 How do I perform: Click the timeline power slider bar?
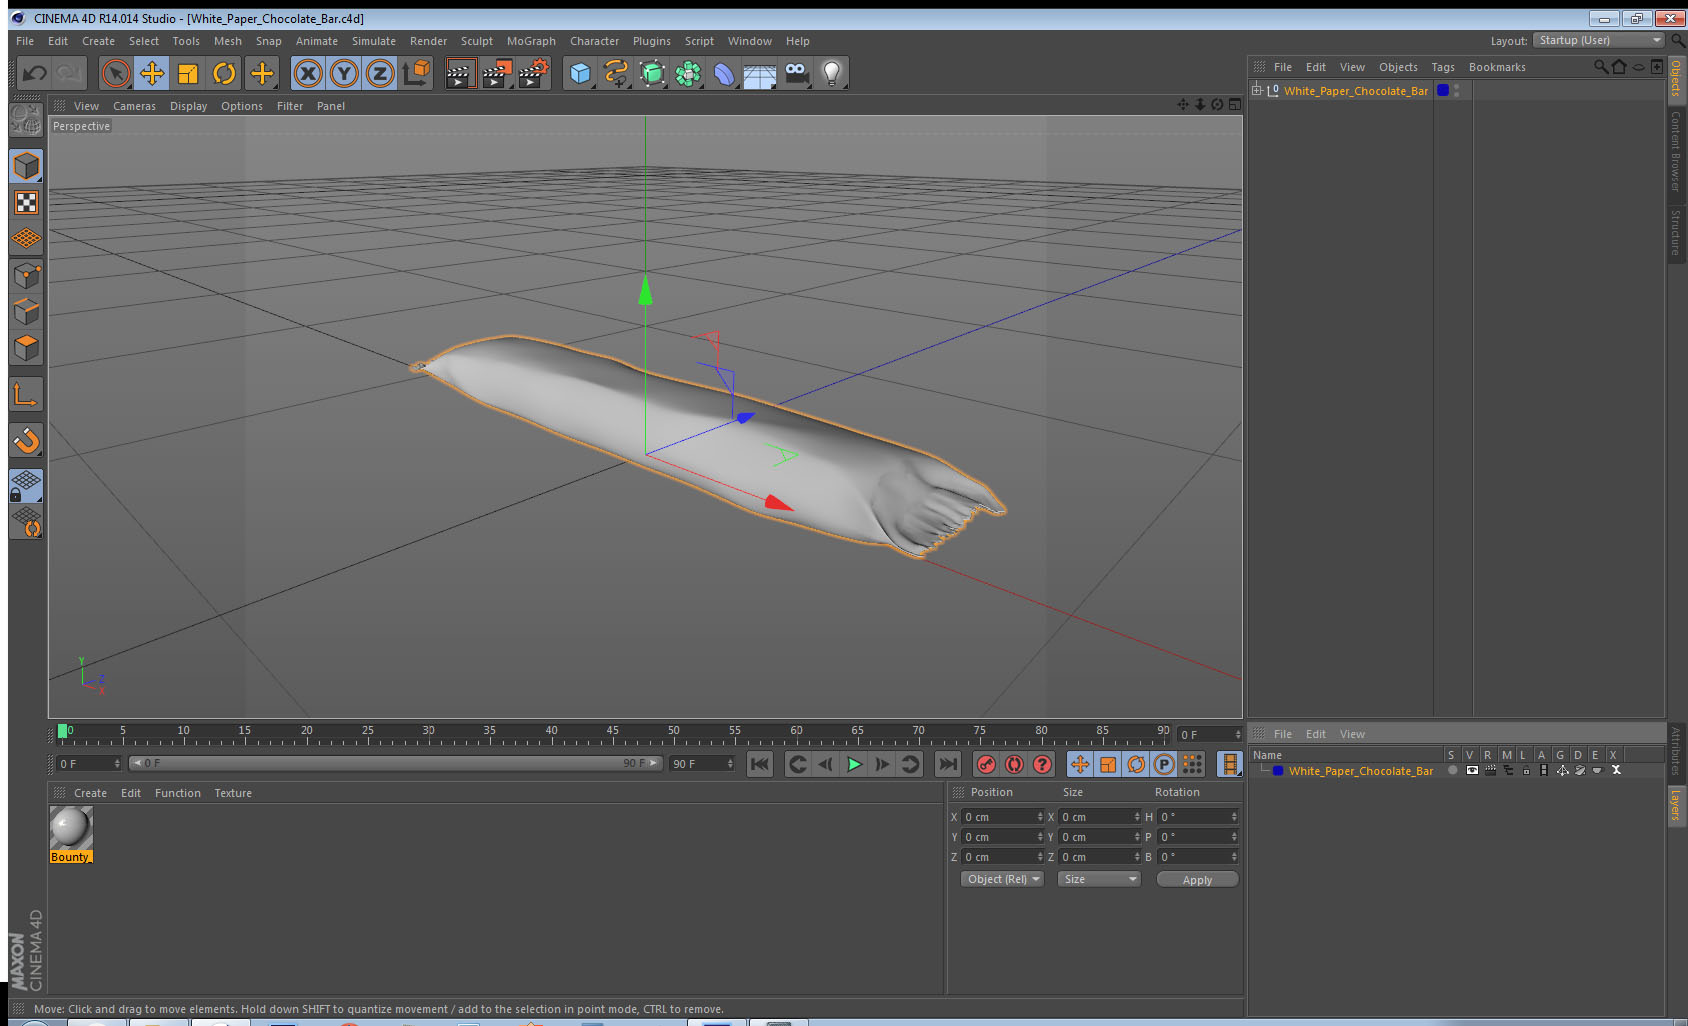[396, 763]
